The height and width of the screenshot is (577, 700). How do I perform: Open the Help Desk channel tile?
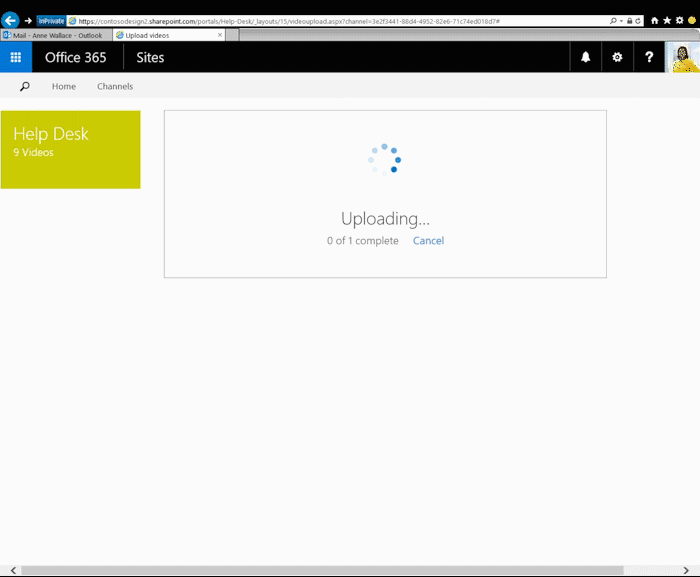pyautogui.click(x=70, y=149)
